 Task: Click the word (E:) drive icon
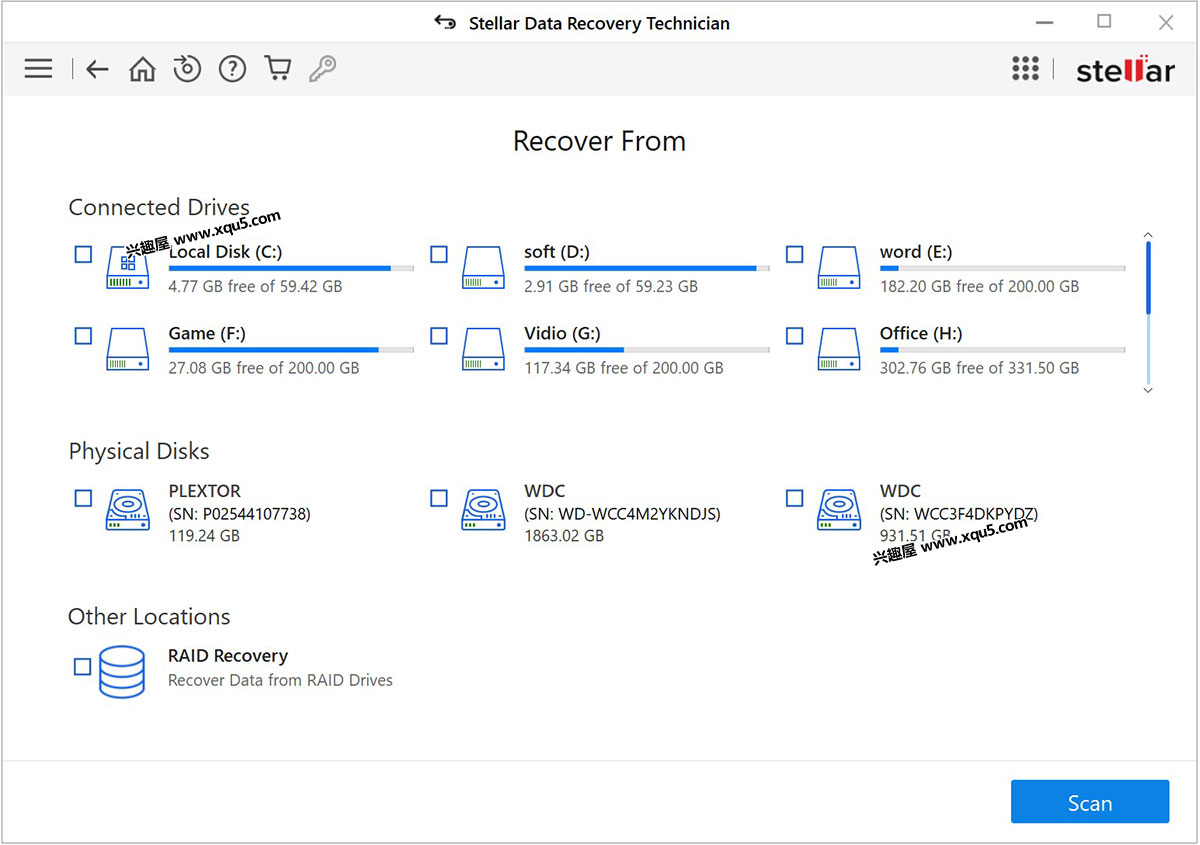[839, 268]
